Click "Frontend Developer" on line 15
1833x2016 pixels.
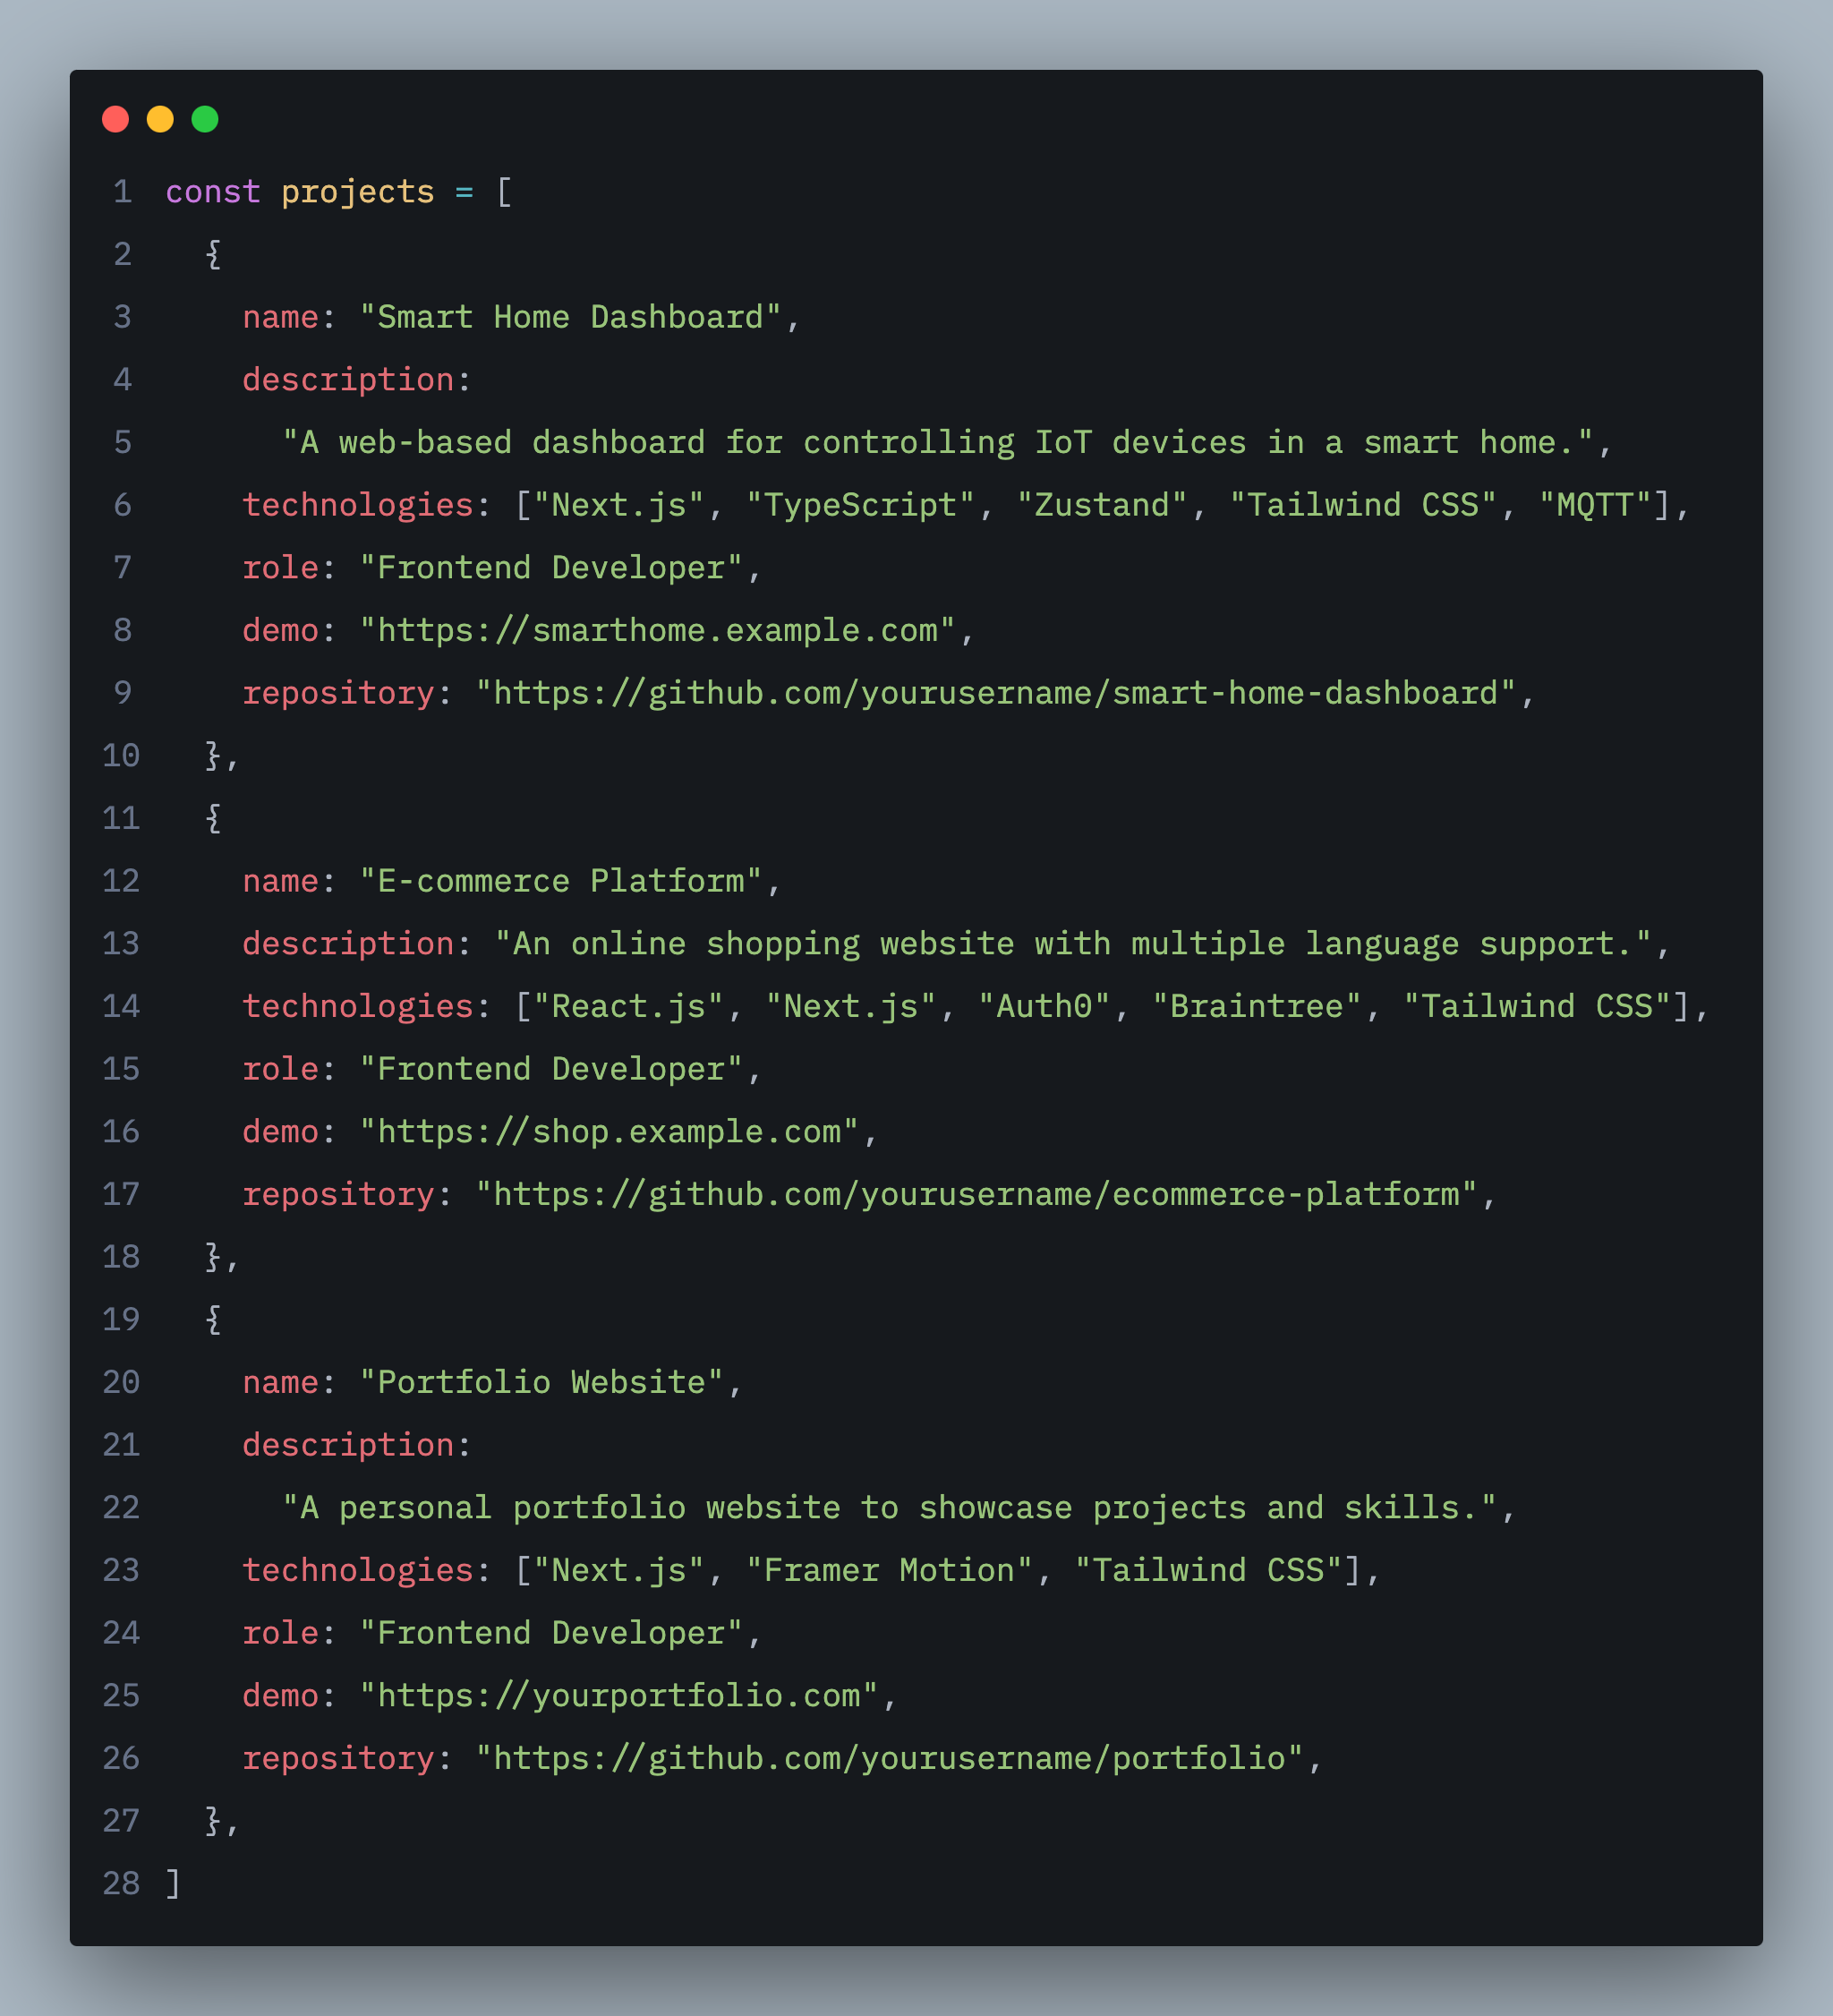[551, 1069]
